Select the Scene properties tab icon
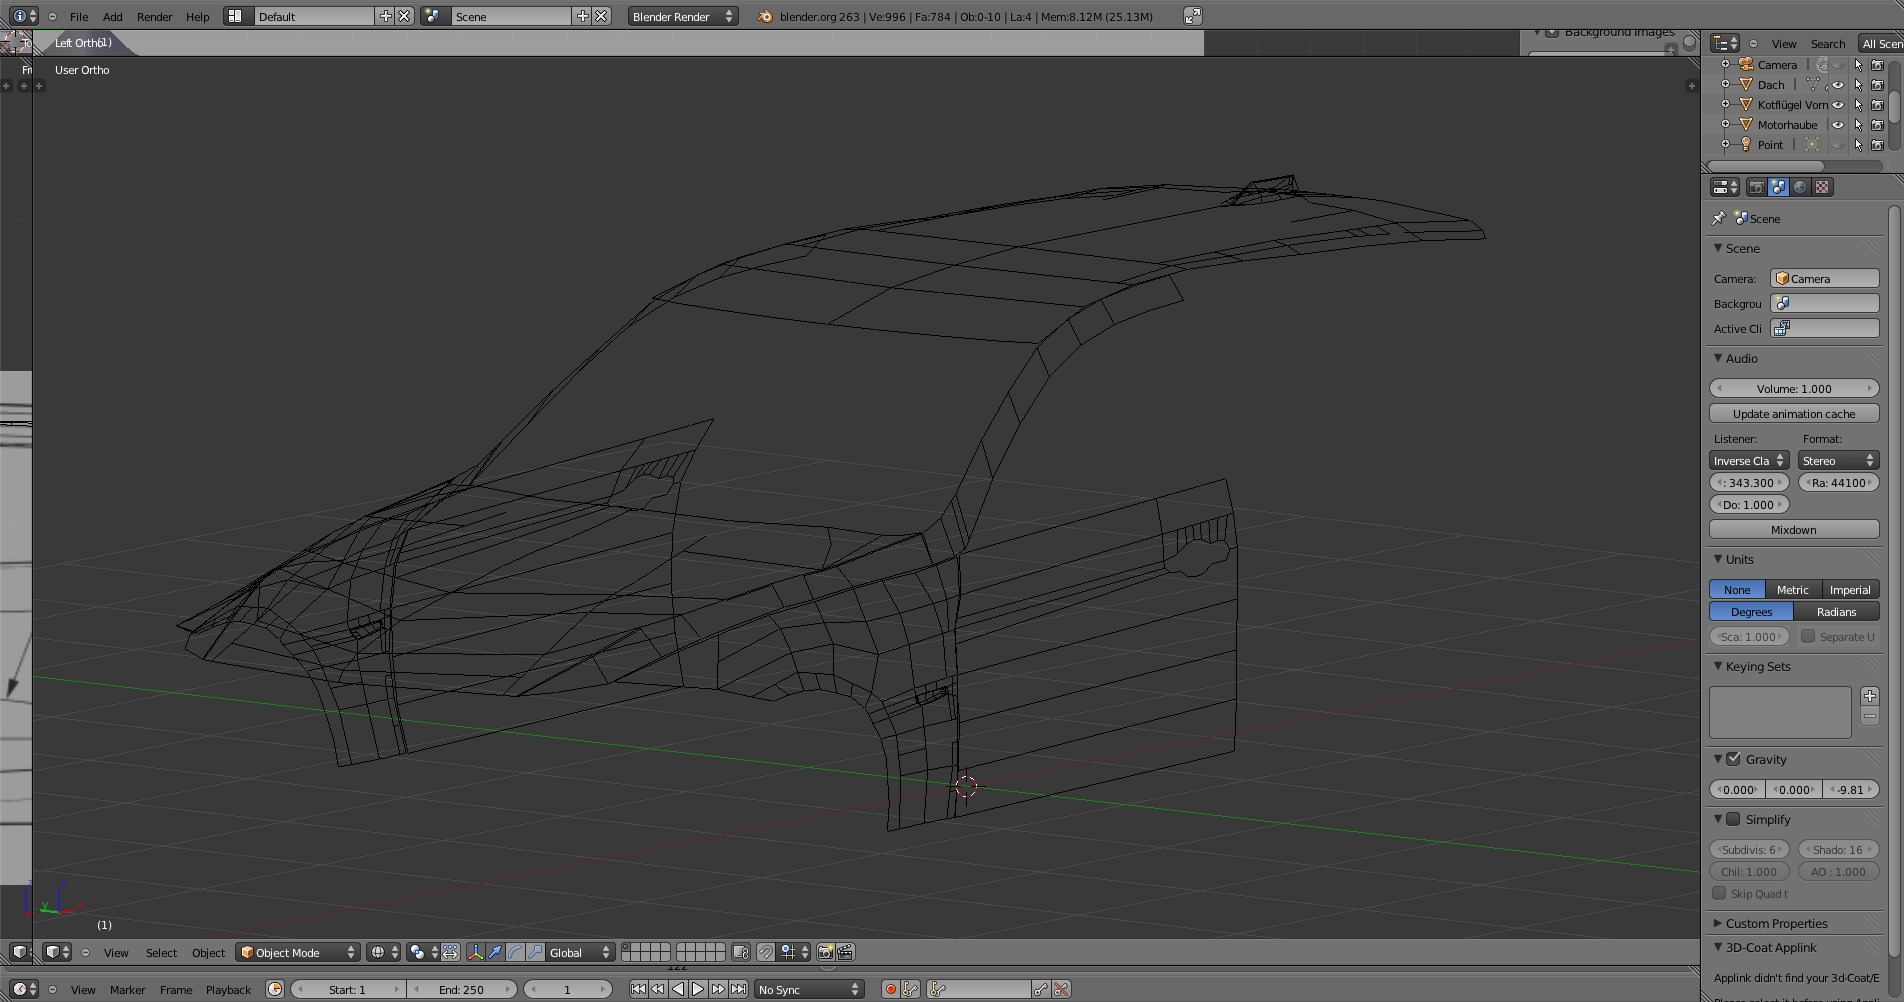The height and width of the screenshot is (1002, 1904). (x=1778, y=187)
